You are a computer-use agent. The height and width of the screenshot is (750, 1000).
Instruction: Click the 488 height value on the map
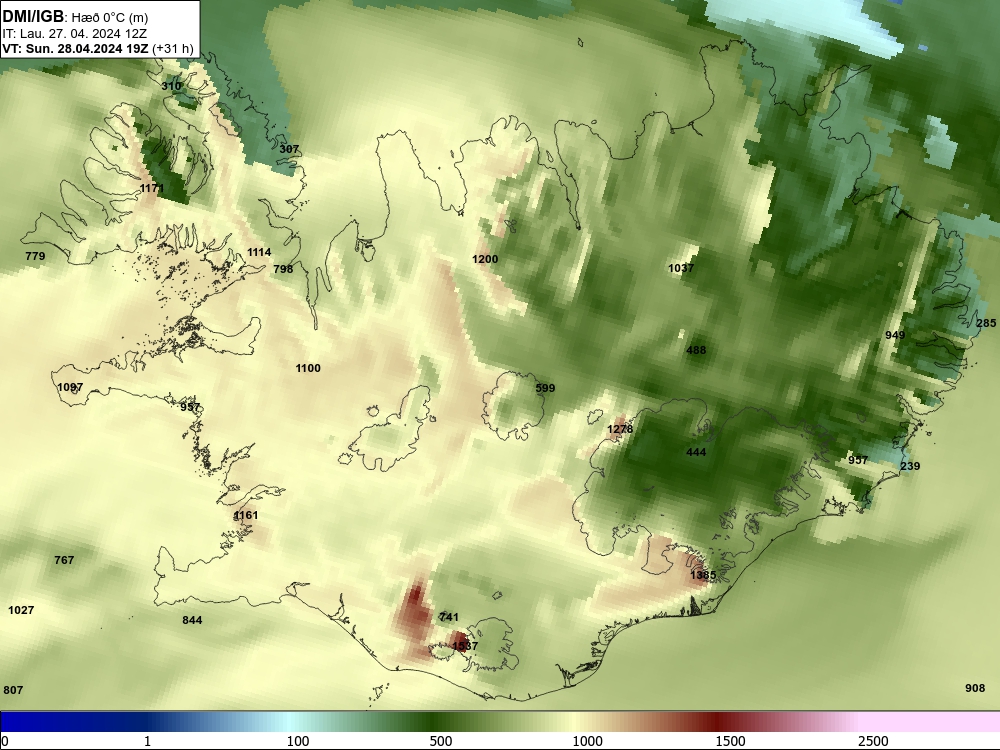(x=696, y=350)
